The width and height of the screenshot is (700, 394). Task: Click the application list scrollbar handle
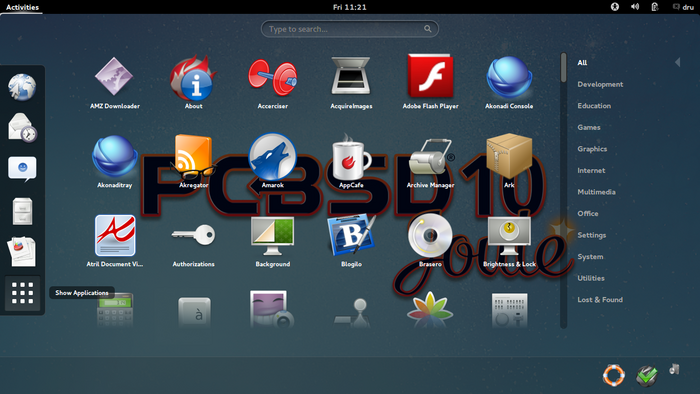point(563,67)
